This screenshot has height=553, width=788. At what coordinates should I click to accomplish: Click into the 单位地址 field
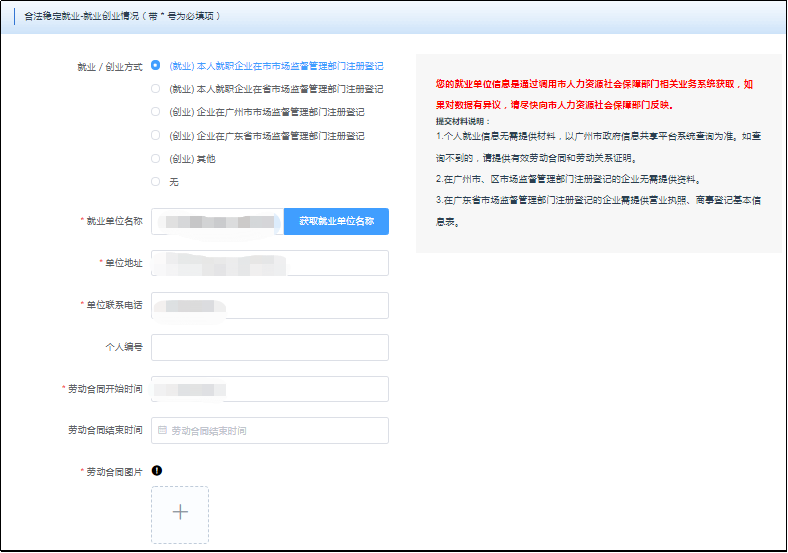point(270,263)
